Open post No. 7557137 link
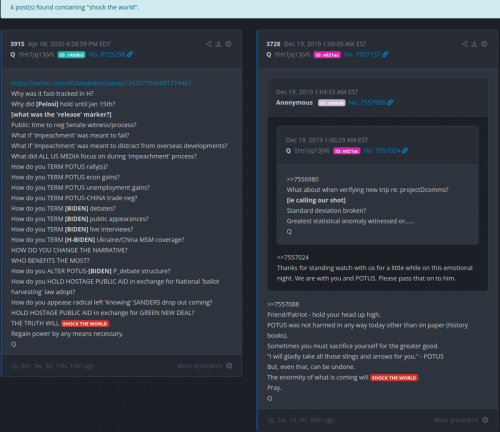The width and height of the screenshot is (500, 432). (362, 54)
